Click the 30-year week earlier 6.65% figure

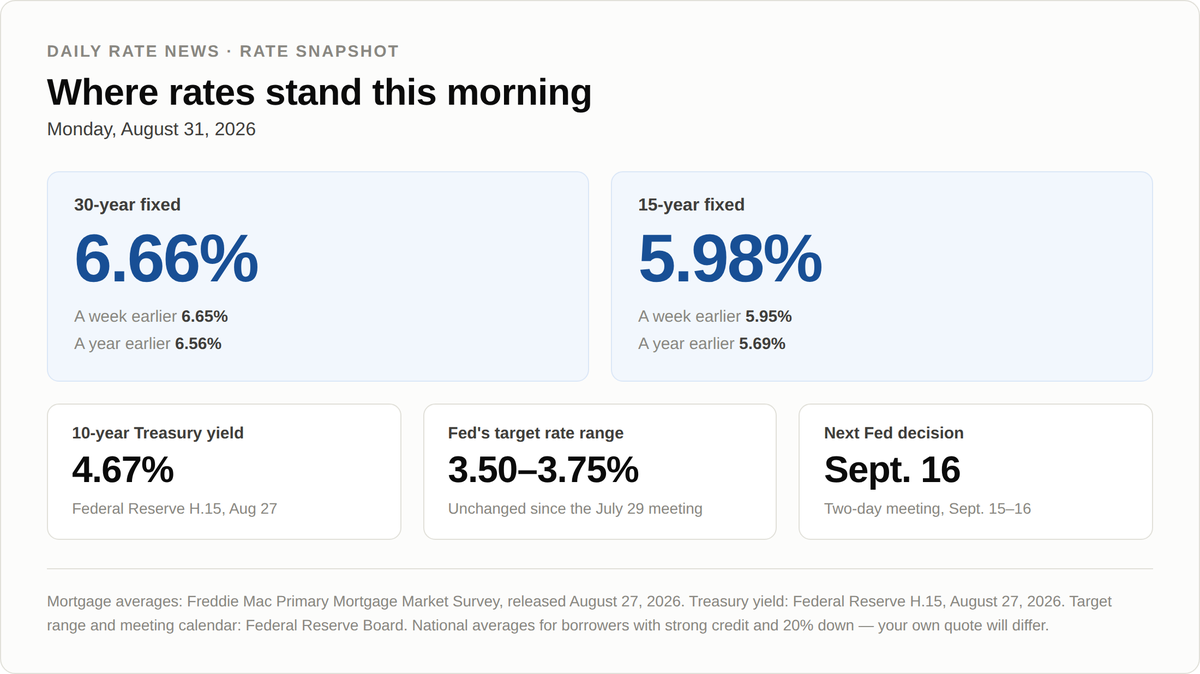[x=204, y=316]
